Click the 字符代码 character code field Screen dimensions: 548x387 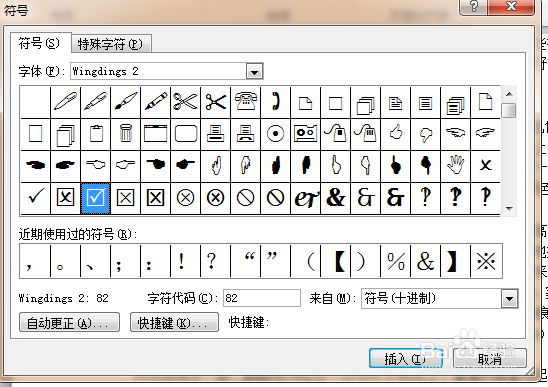[x=262, y=298]
